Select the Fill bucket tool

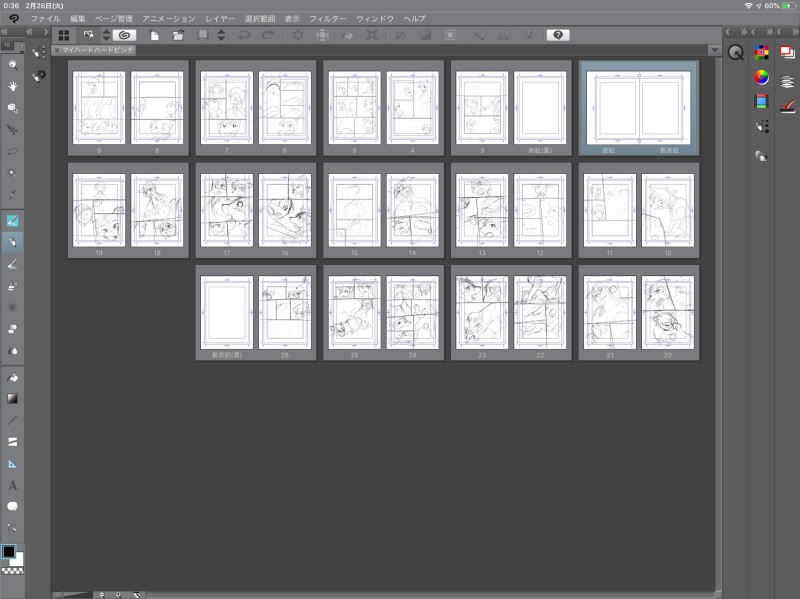click(x=12, y=377)
